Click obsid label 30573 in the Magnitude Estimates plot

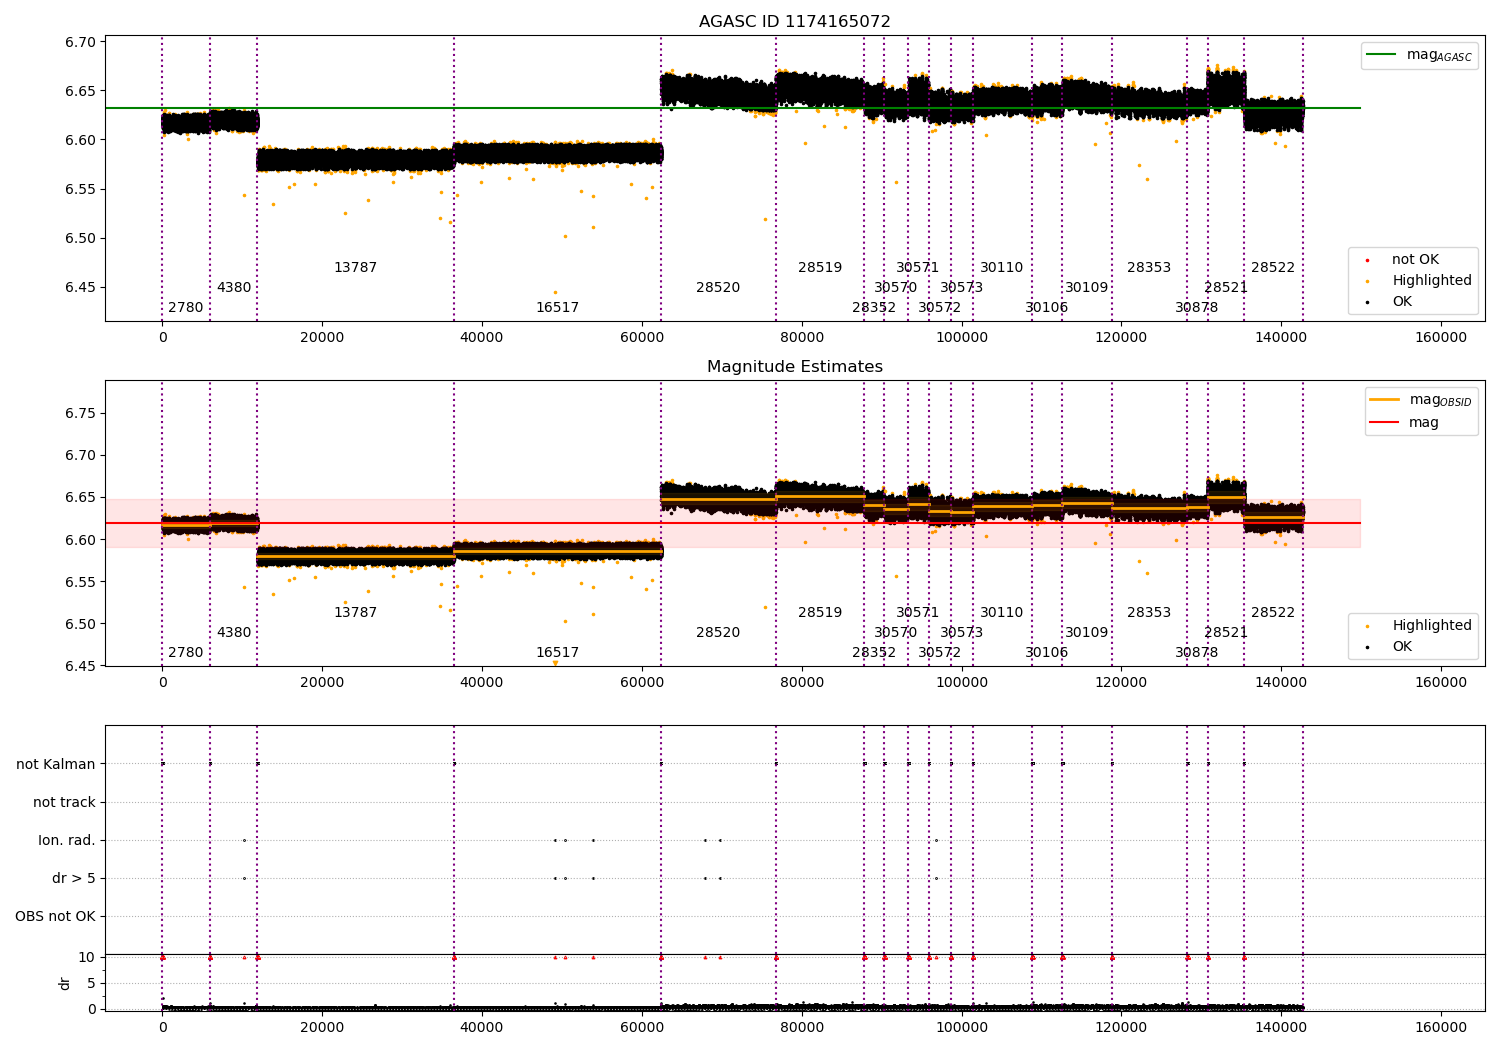961,633
